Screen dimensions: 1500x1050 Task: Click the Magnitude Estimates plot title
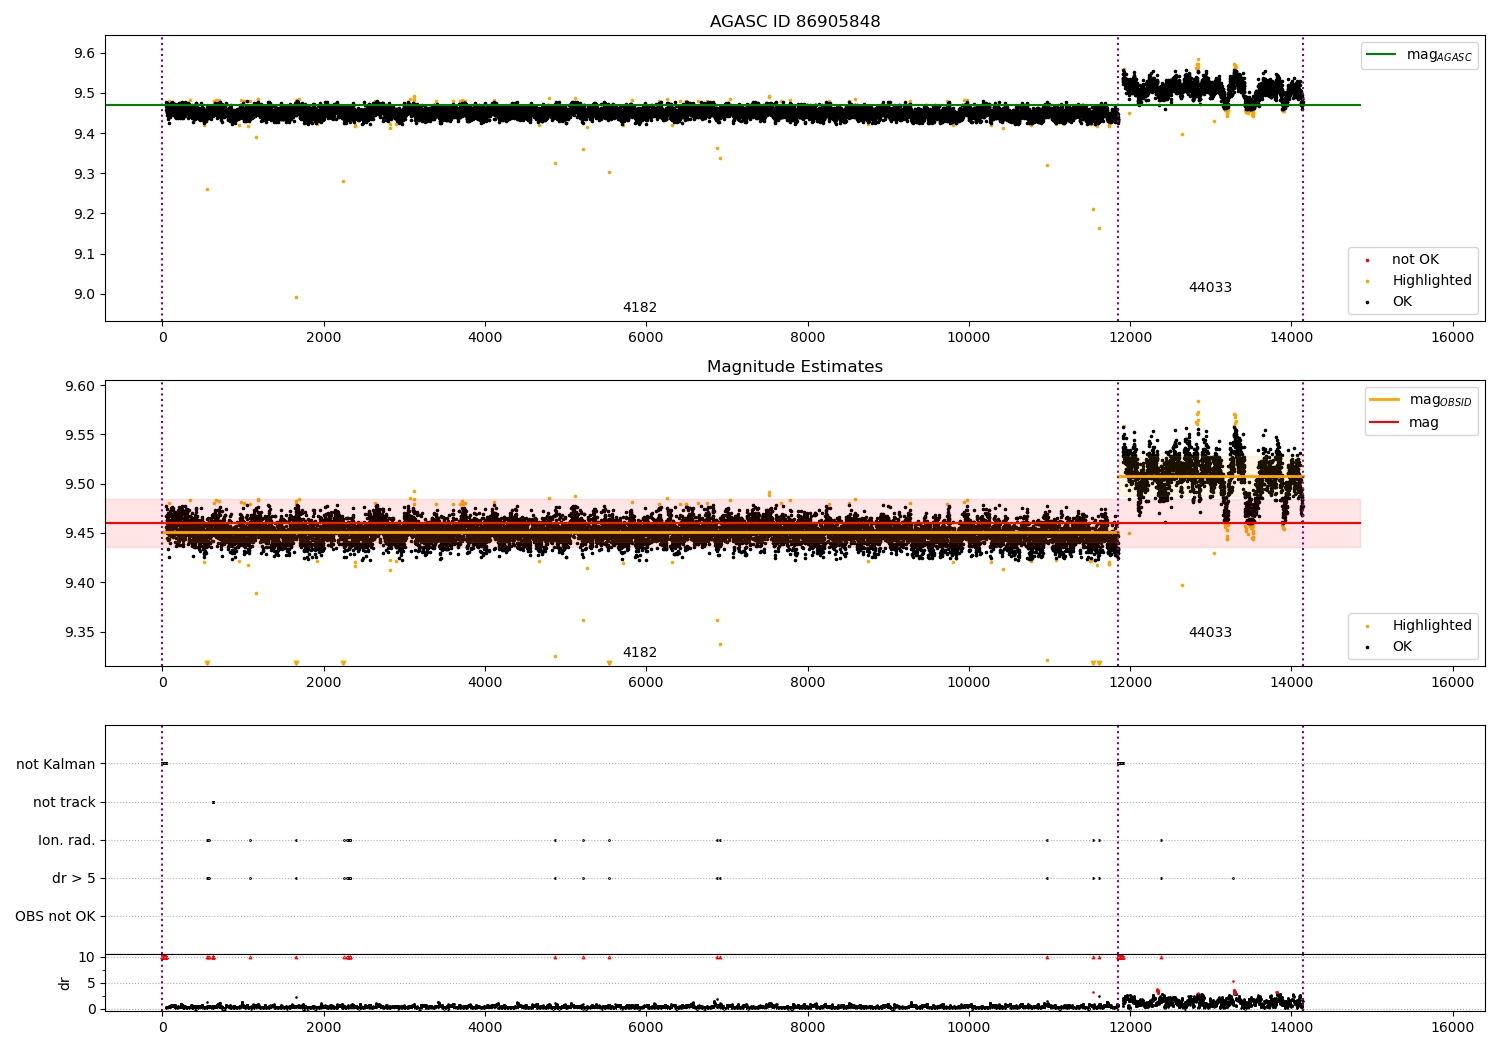795,367
